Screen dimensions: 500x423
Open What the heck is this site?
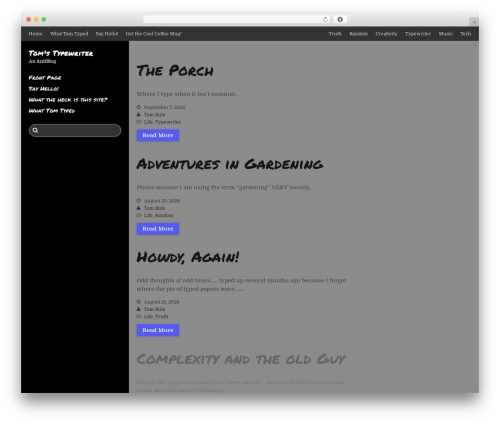pos(68,100)
